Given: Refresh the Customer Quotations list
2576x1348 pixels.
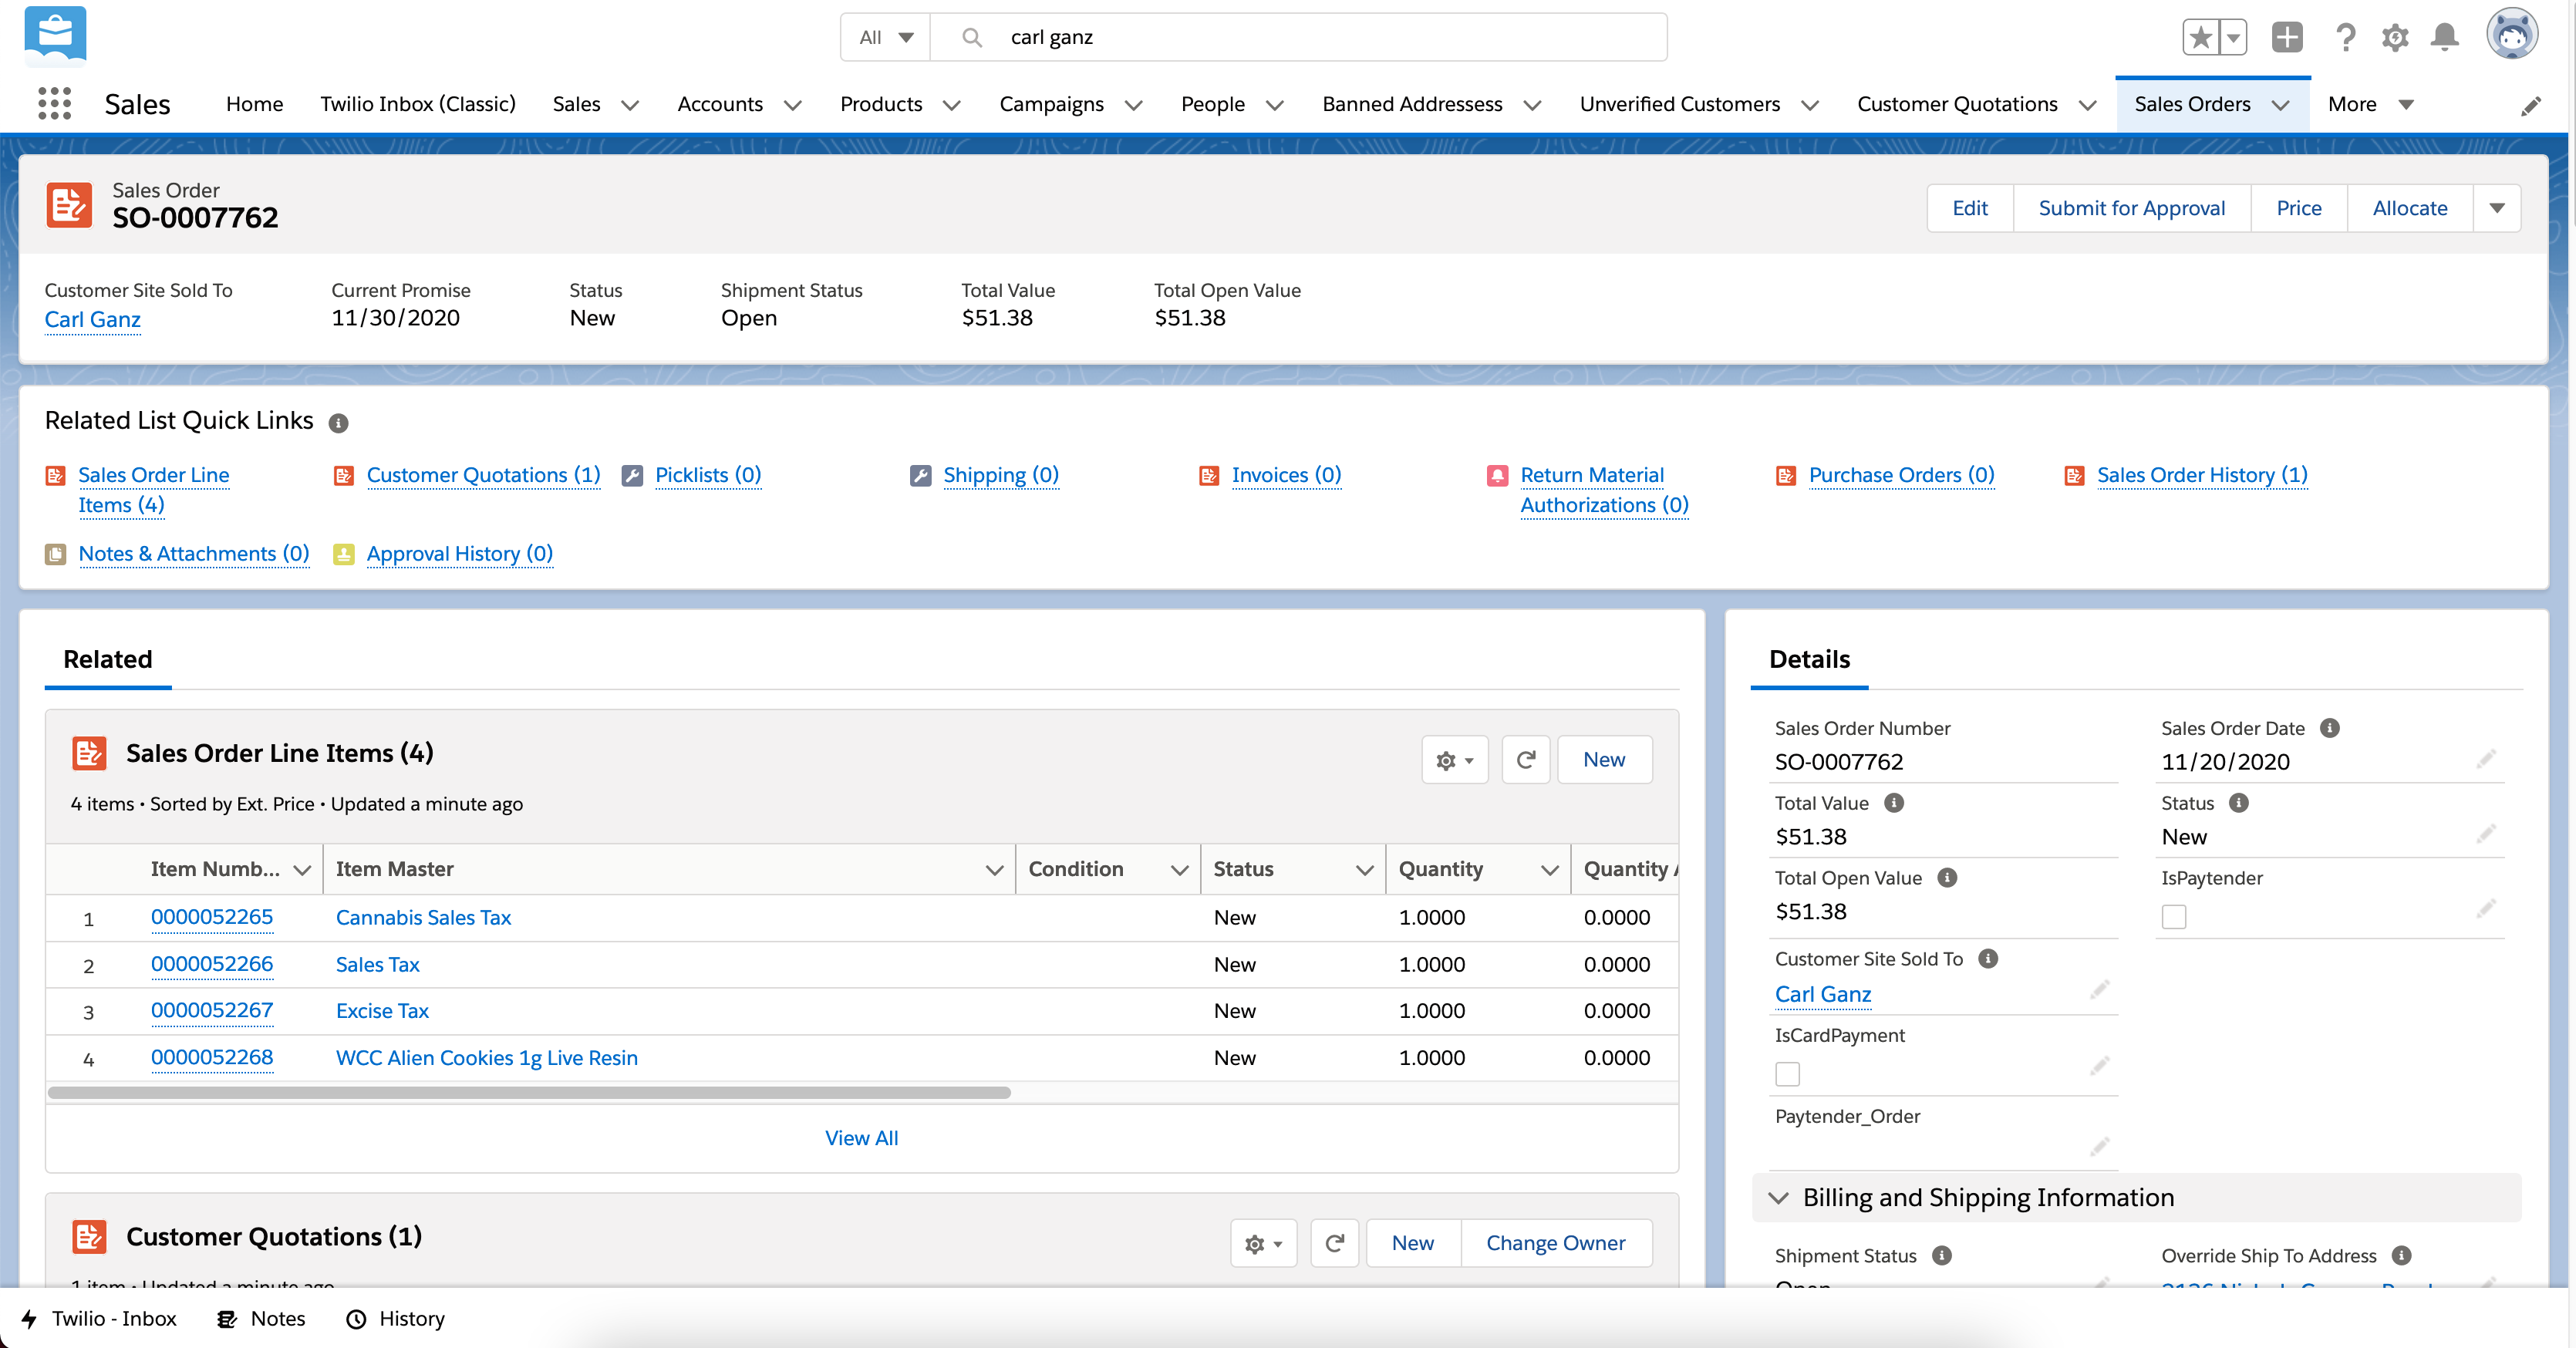Looking at the screenshot, I should coord(1335,1244).
